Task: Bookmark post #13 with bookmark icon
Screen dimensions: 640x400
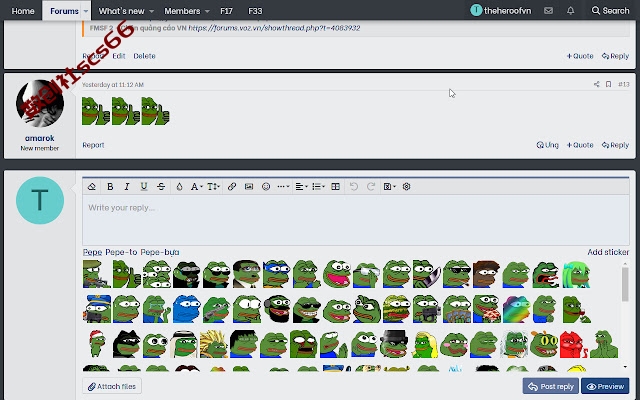Action: (x=608, y=84)
